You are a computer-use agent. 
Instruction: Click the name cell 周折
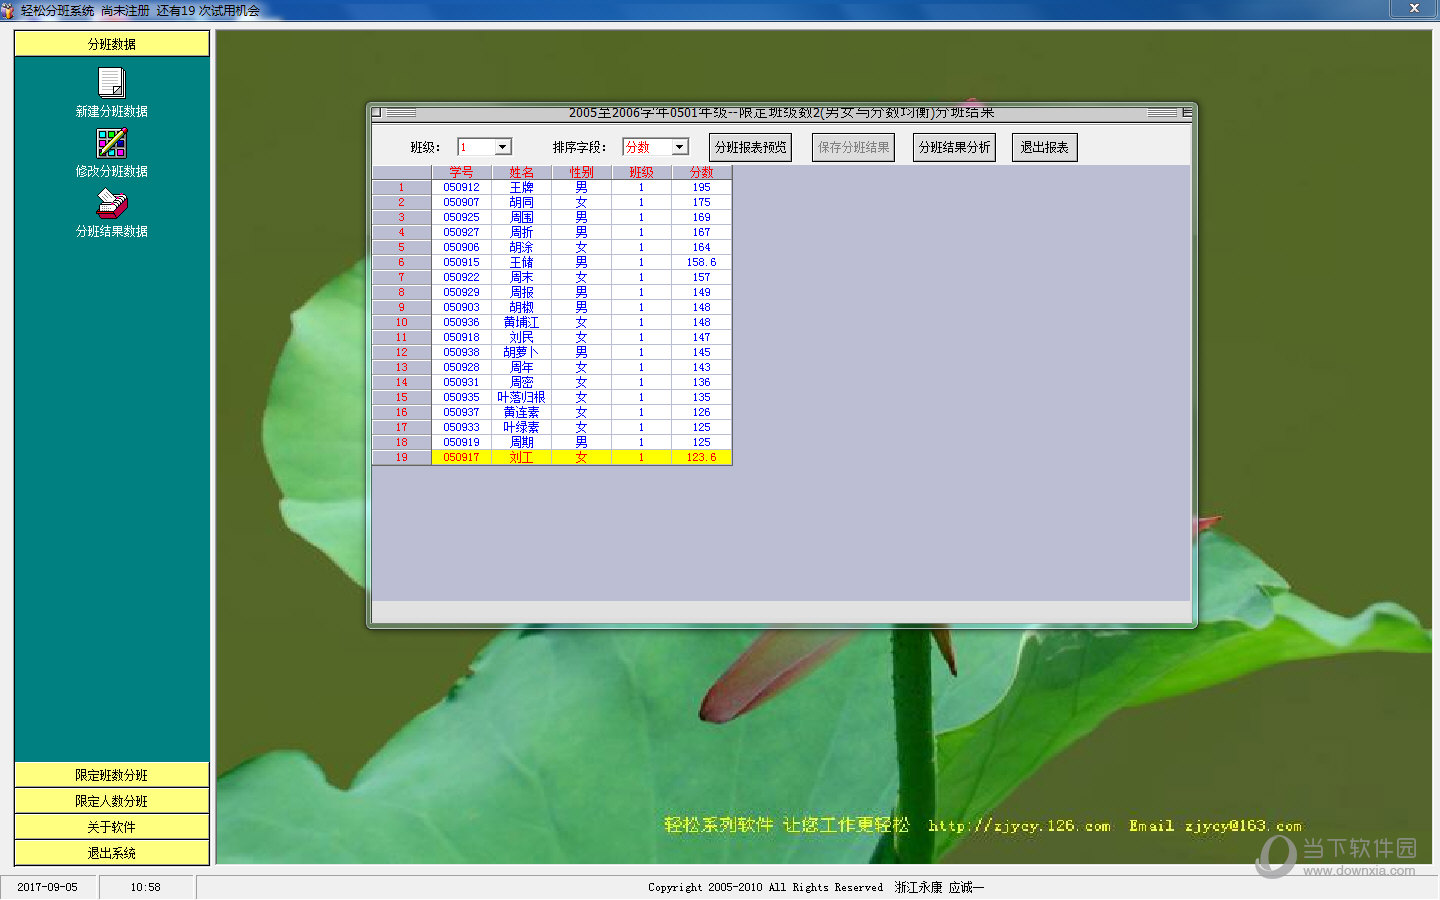pyautogui.click(x=521, y=232)
